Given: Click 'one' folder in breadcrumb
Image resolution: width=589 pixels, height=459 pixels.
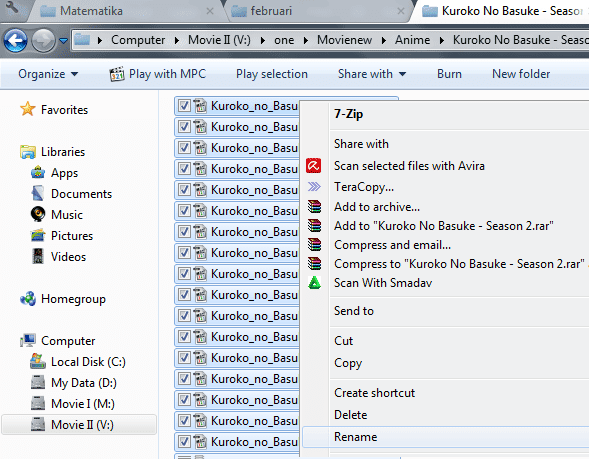Looking at the screenshot, I should (284, 40).
